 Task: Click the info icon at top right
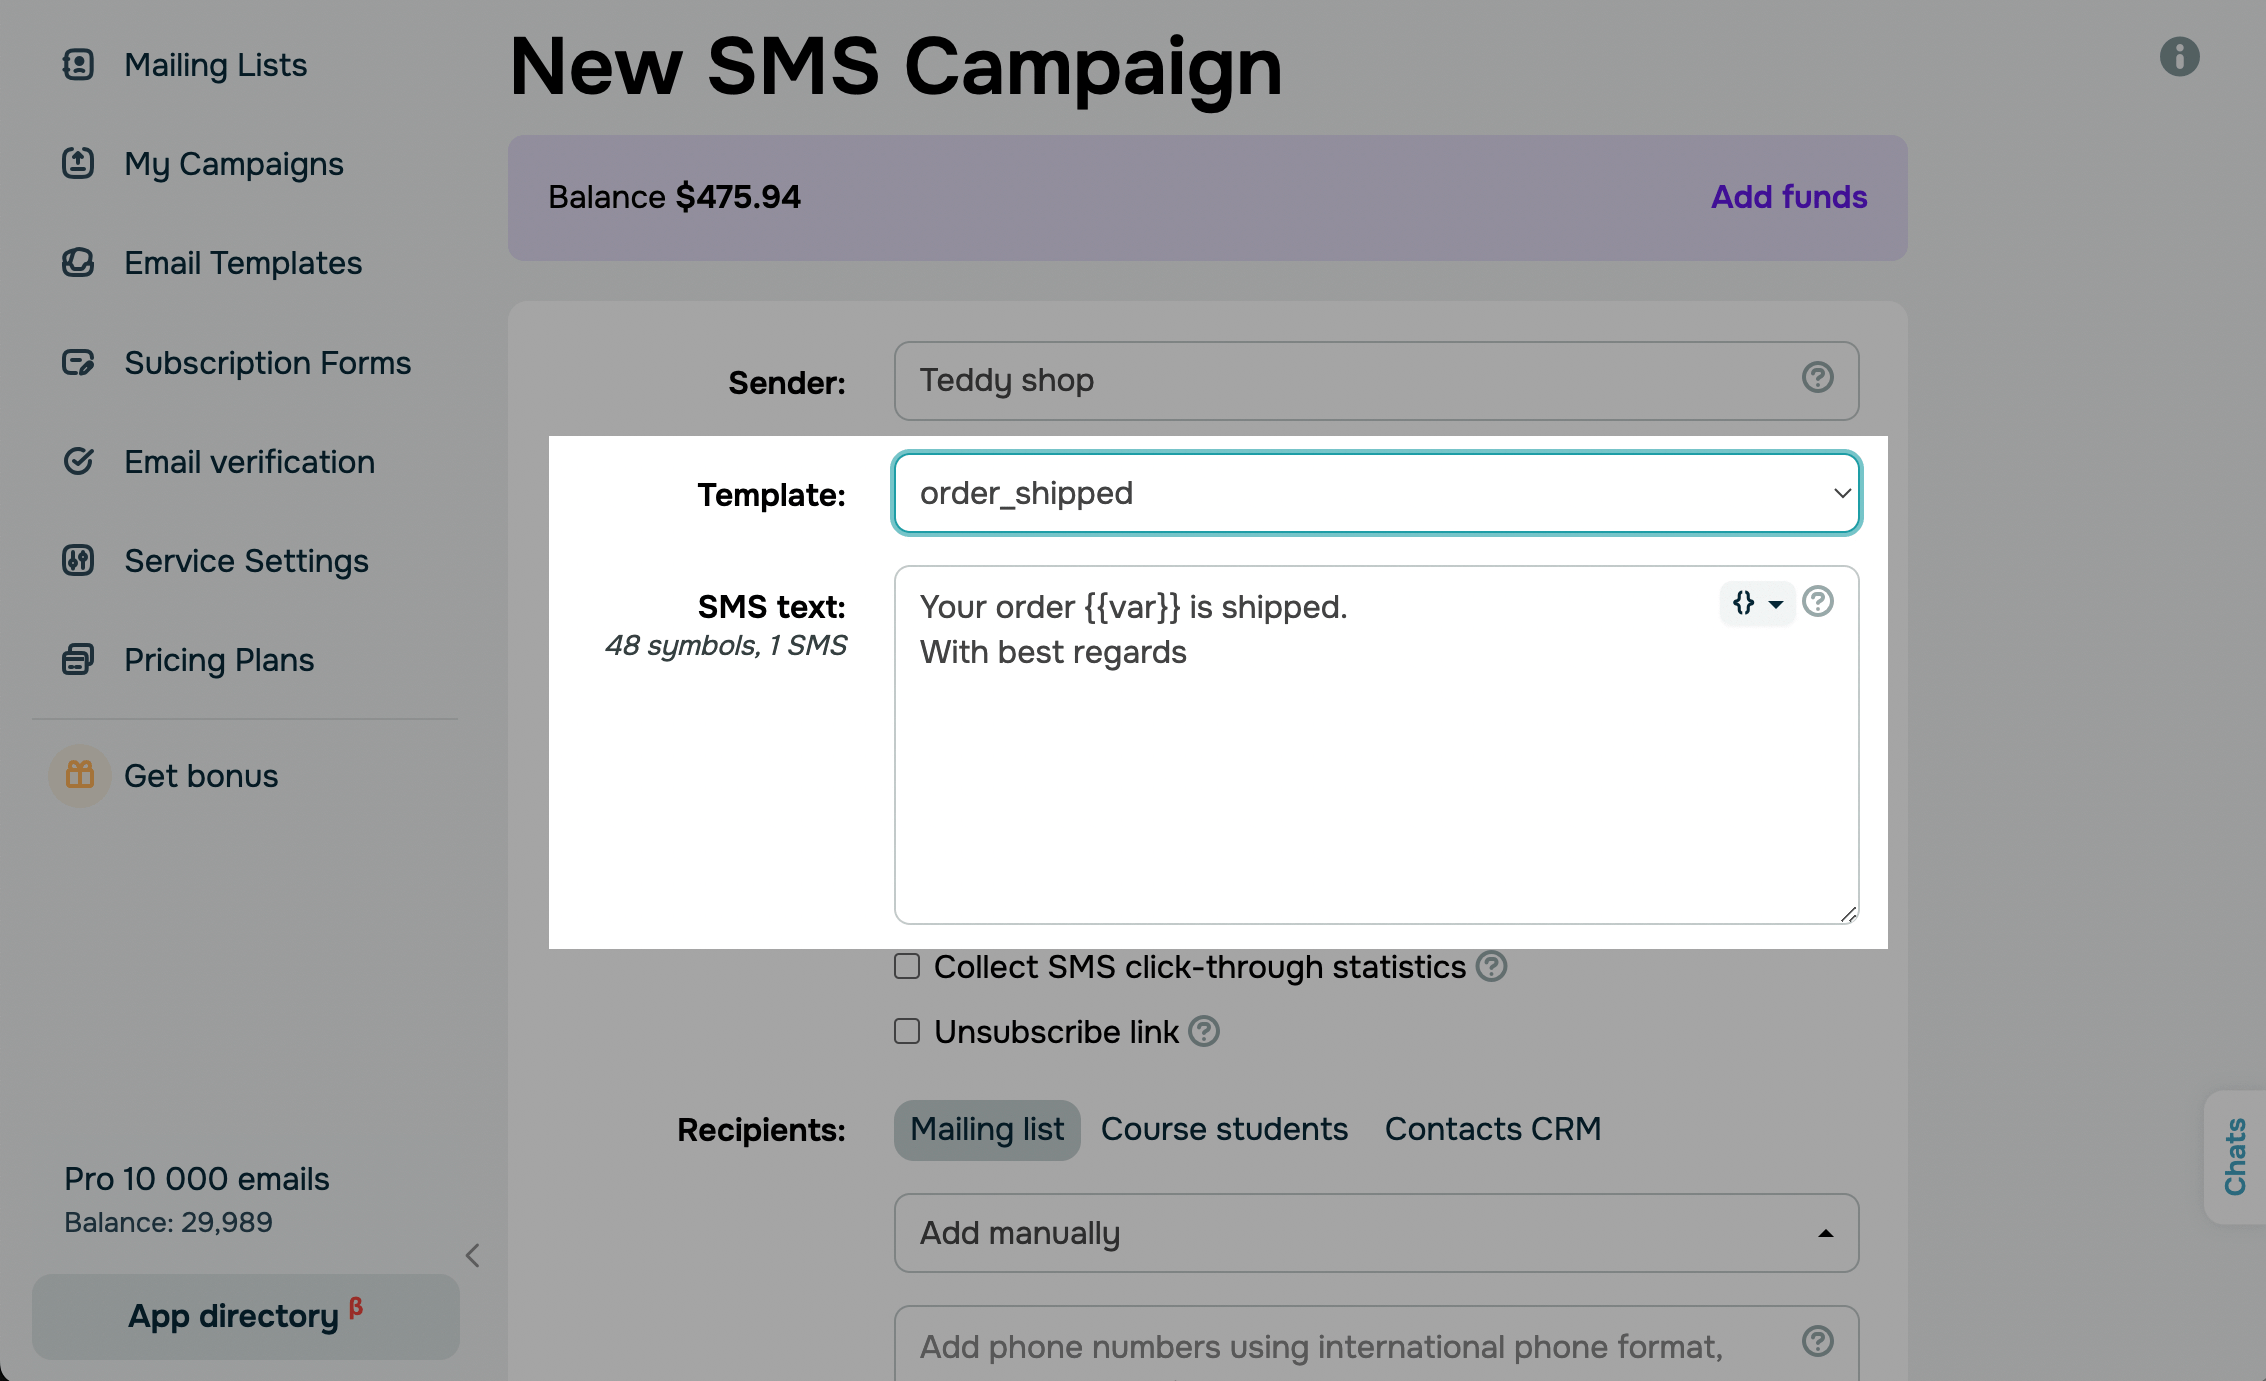click(x=2179, y=56)
